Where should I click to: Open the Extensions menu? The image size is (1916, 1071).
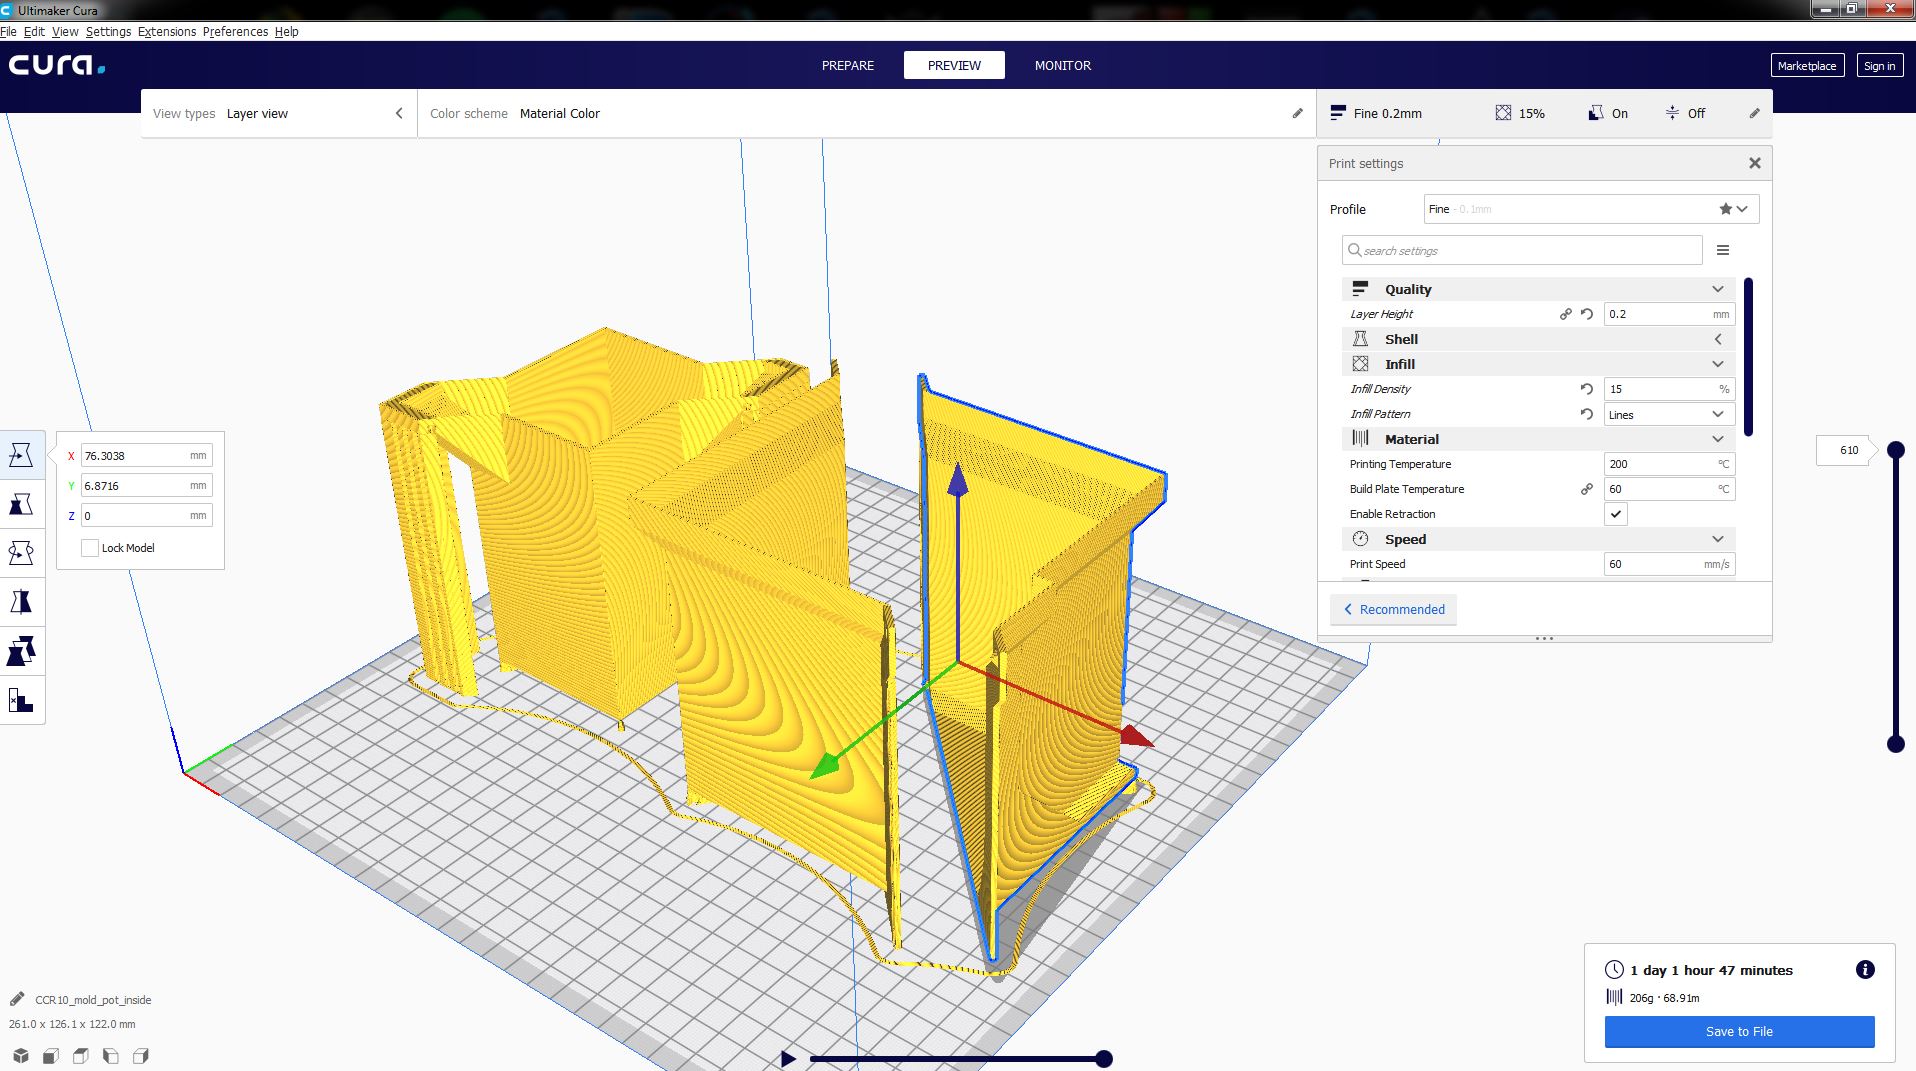coord(167,31)
